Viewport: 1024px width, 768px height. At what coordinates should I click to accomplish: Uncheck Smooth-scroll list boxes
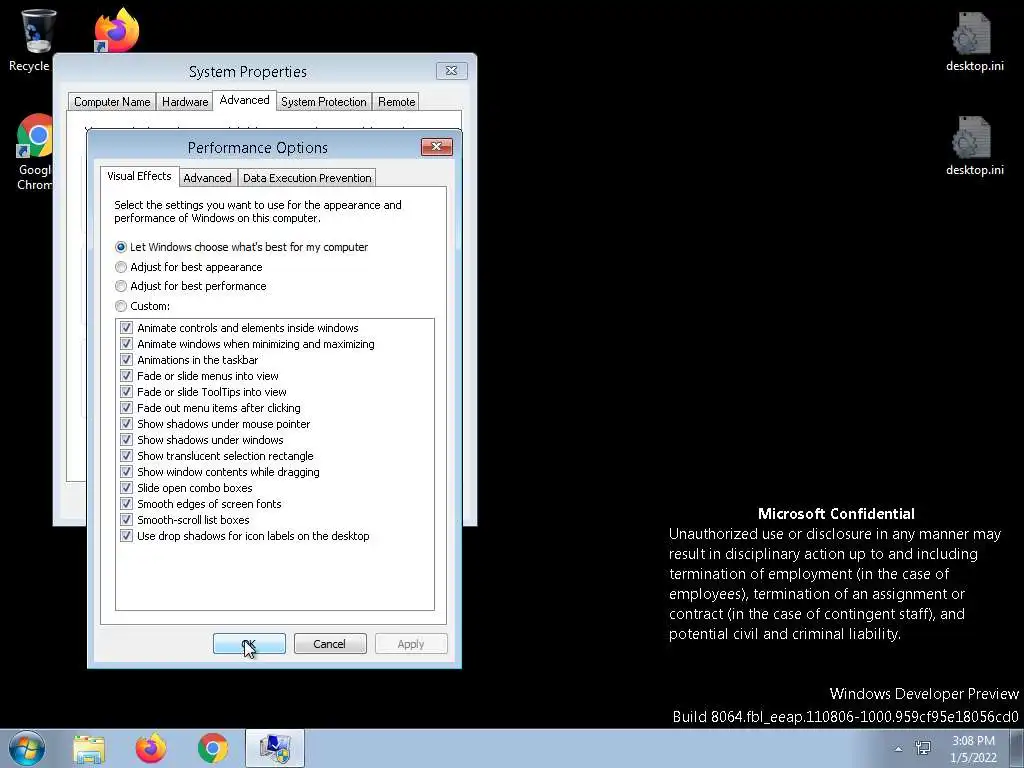click(x=126, y=520)
